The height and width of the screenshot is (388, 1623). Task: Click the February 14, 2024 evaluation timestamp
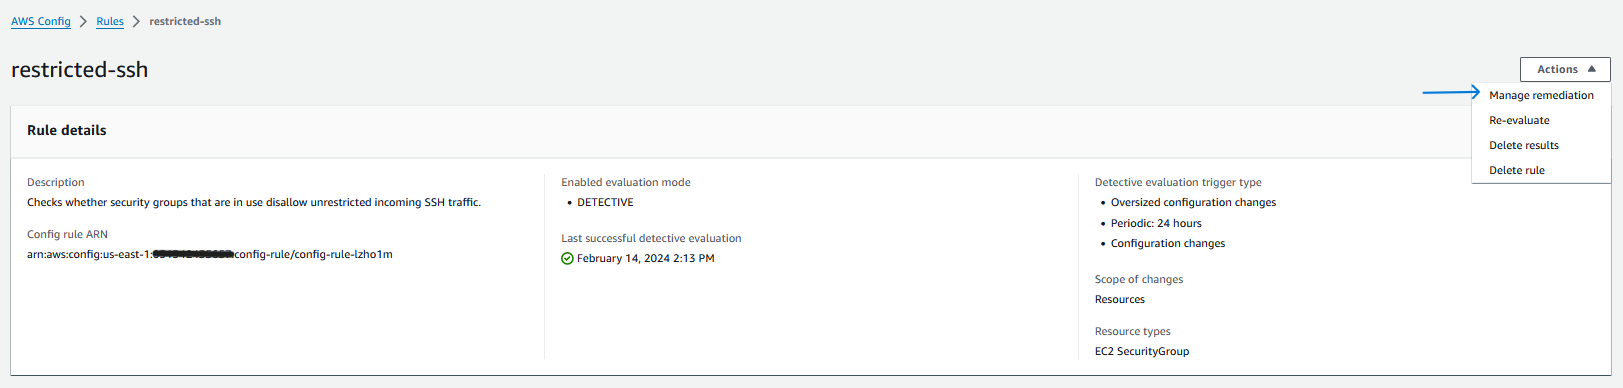[645, 258]
